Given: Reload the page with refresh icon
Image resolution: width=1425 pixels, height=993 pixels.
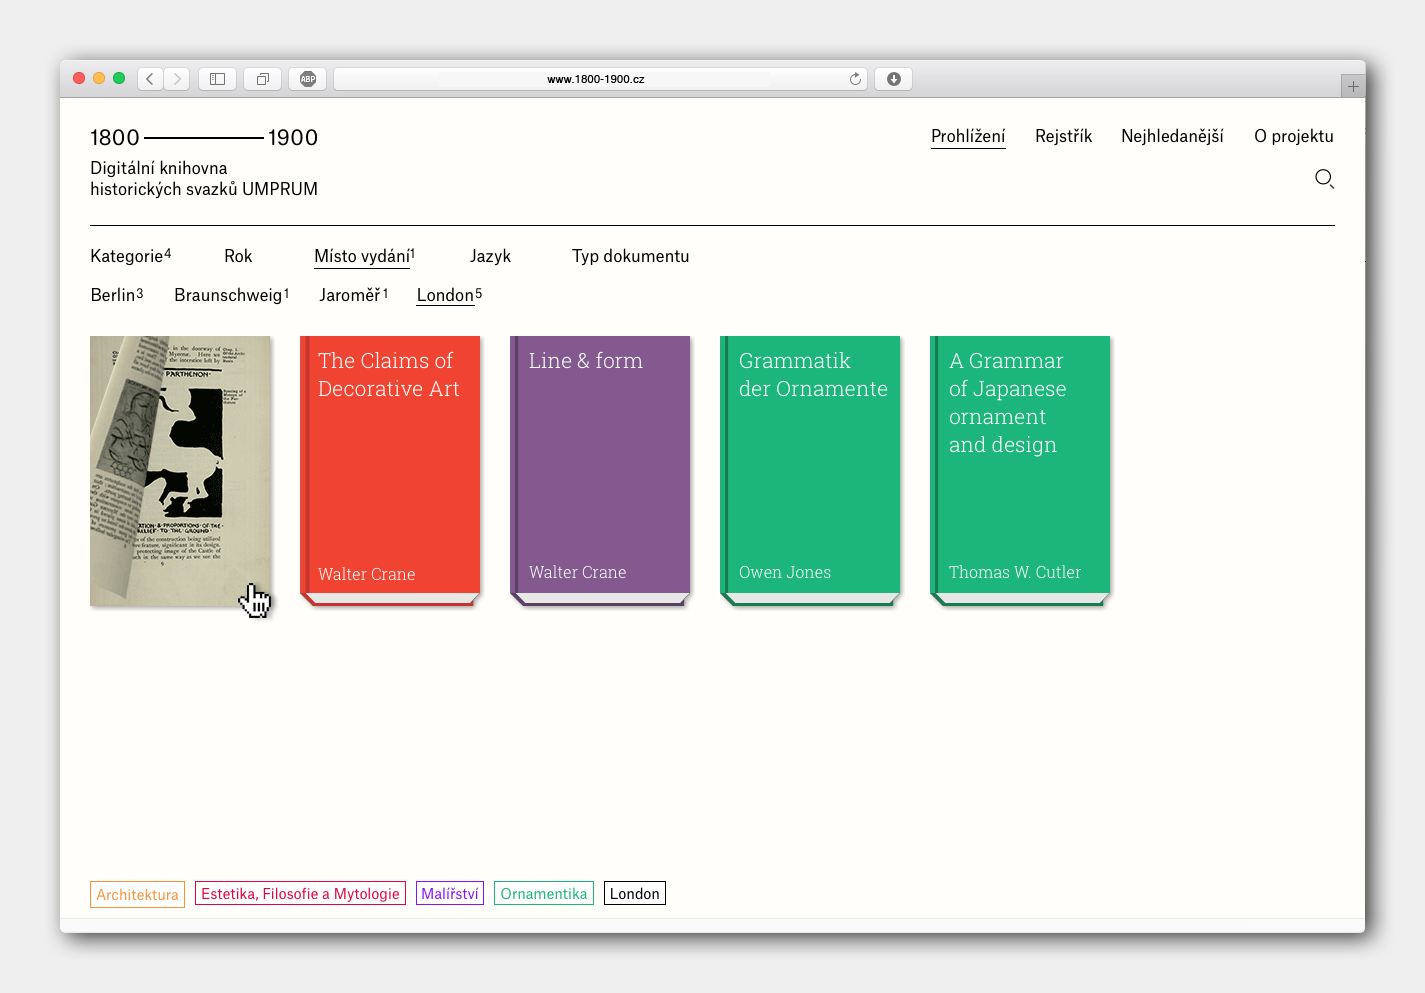Looking at the screenshot, I should (855, 79).
